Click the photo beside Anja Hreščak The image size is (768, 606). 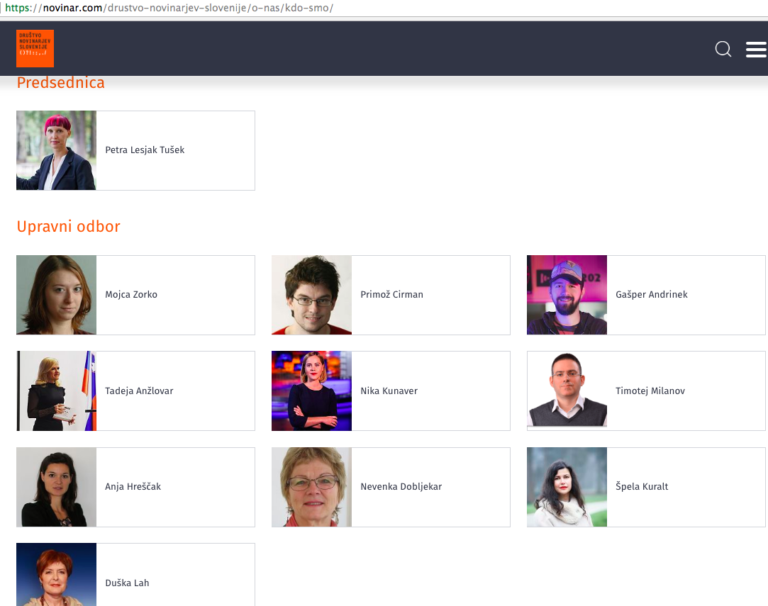[x=57, y=487]
